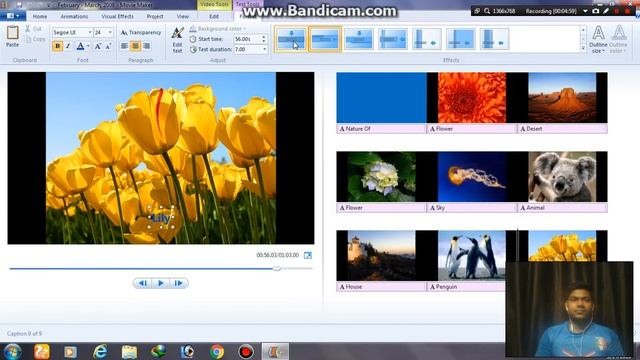Open Background color dropdown

[x=217, y=29]
